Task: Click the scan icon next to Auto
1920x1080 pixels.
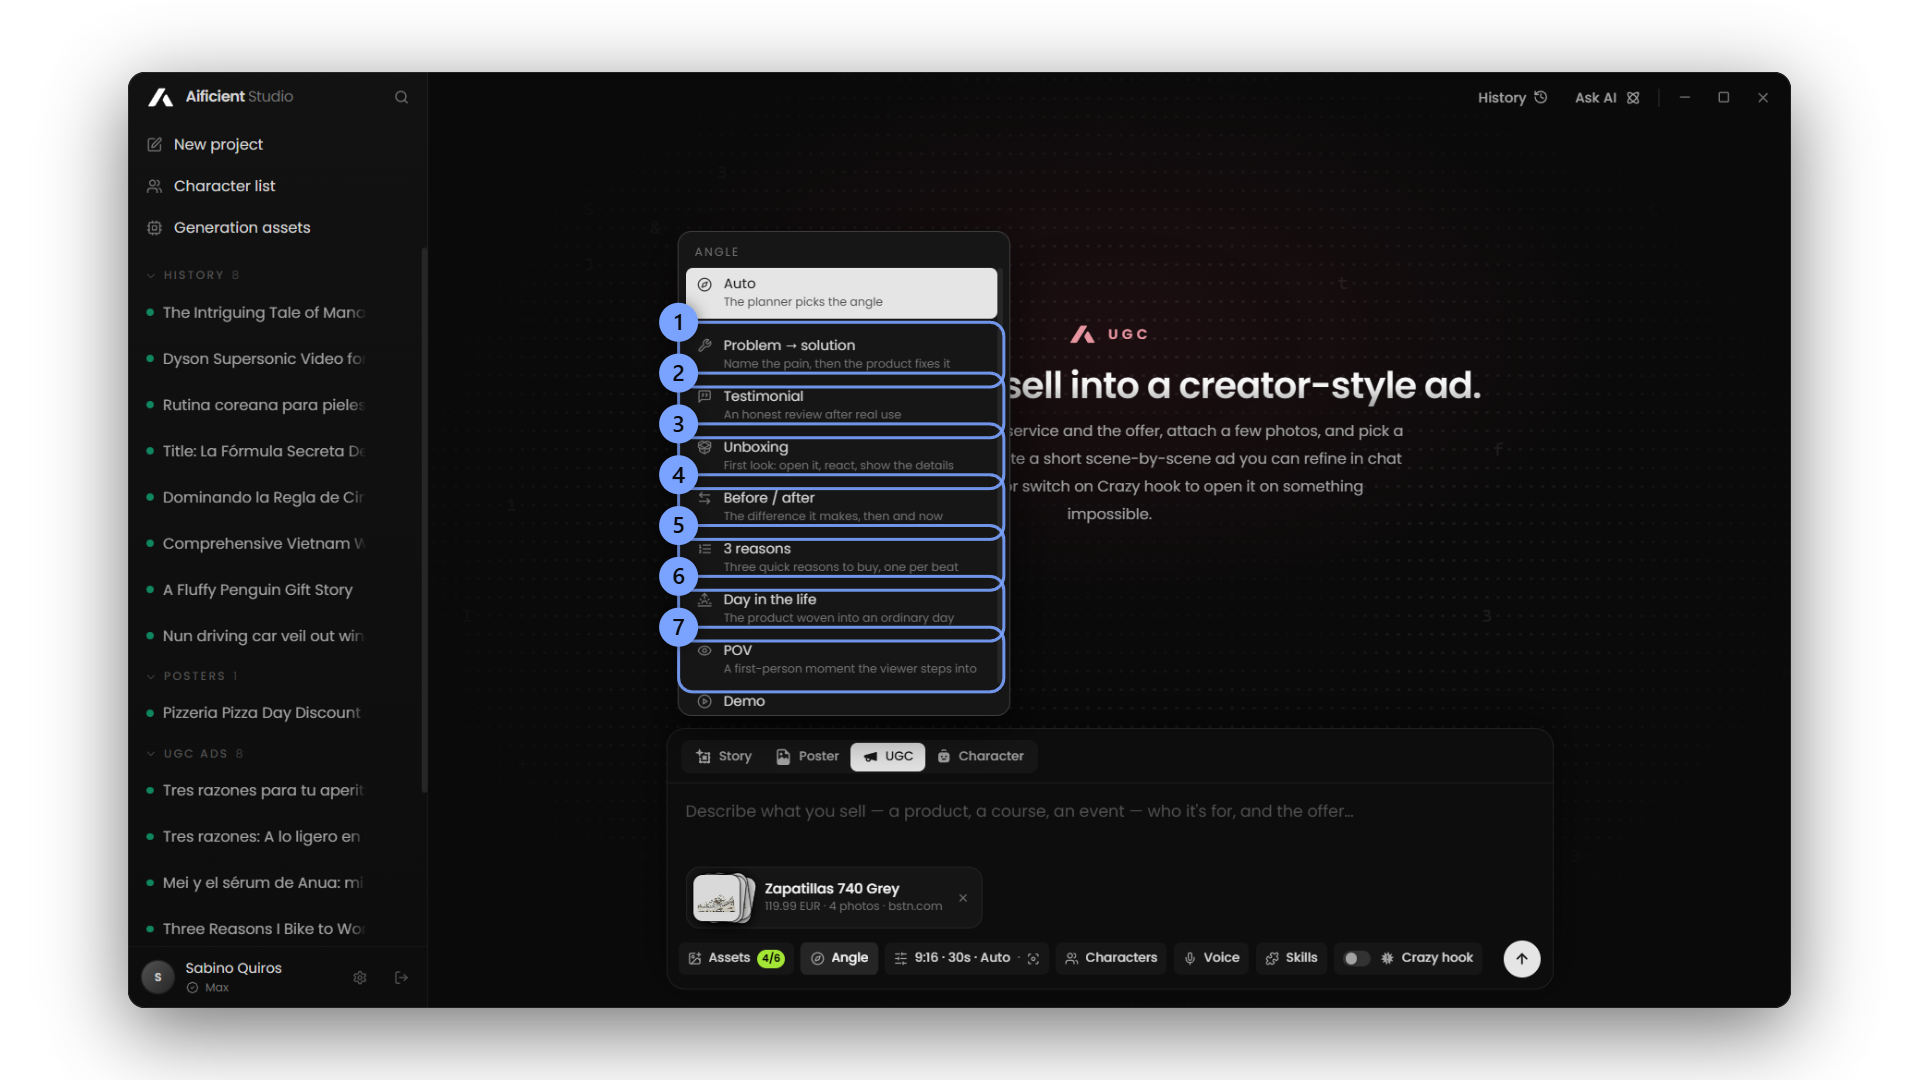Action: point(1033,958)
